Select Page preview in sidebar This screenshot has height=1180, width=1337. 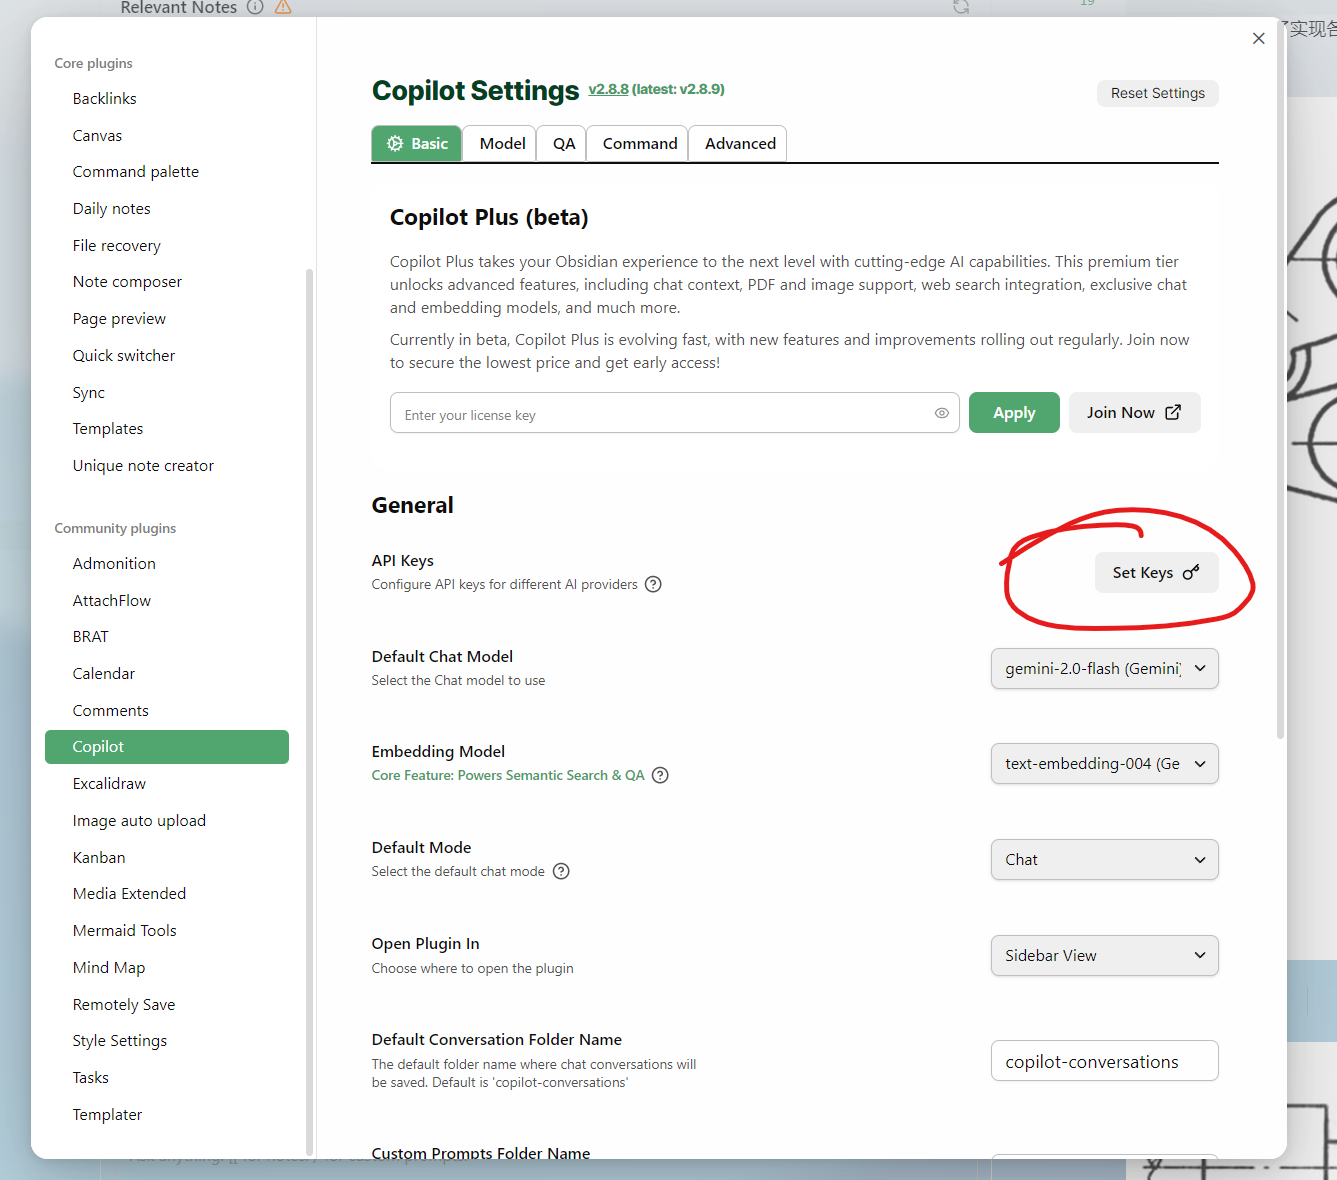167,318
